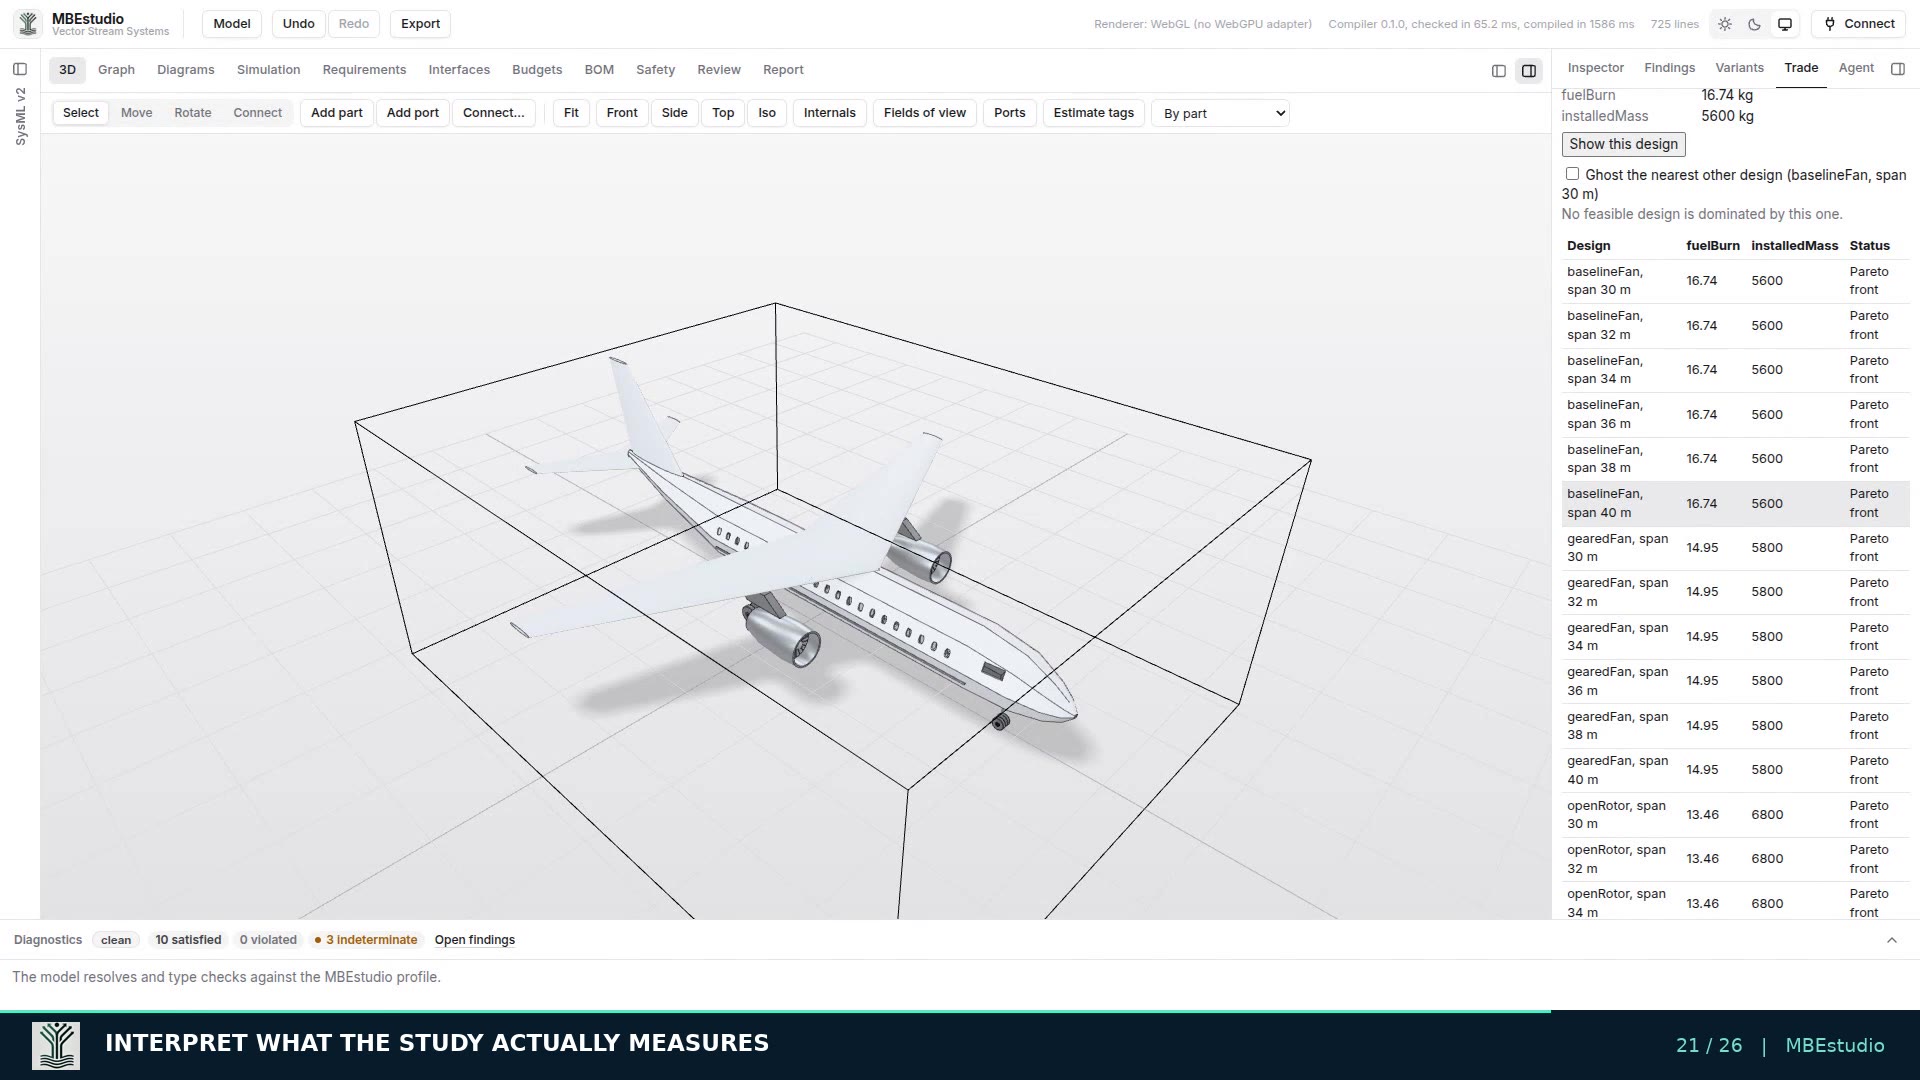Open the 3D view tab

(67, 70)
